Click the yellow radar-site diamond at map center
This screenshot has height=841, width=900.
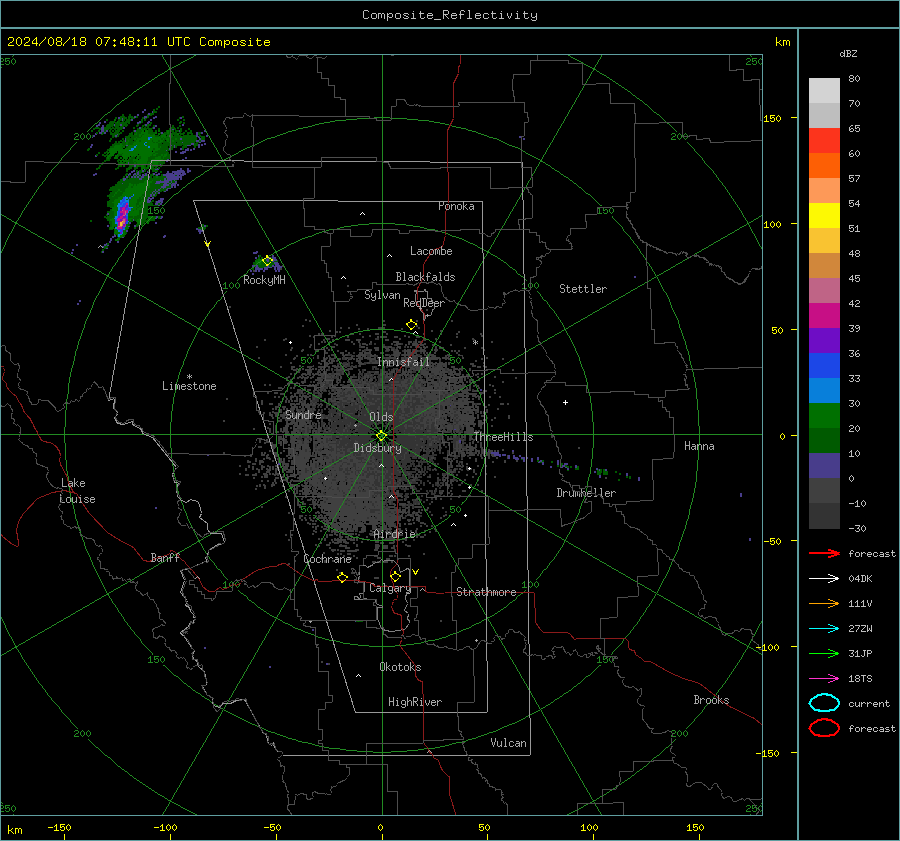pos(382,436)
